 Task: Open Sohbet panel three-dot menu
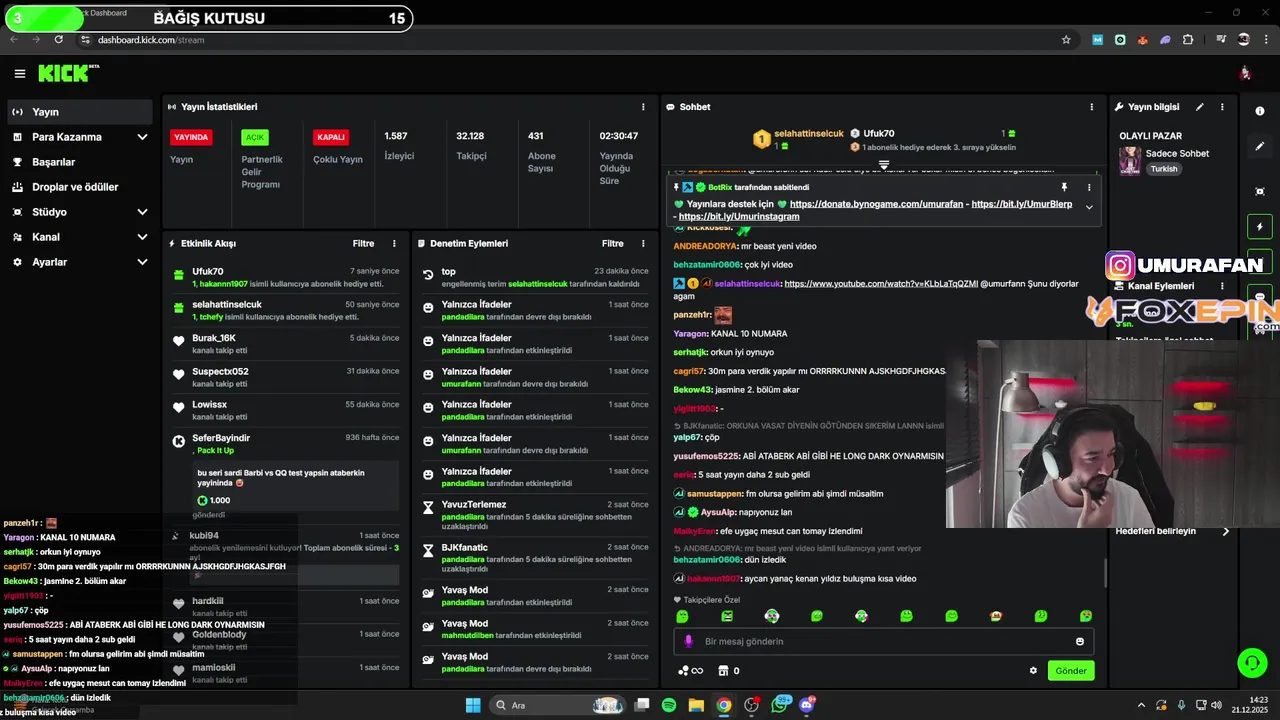pos(1091,107)
